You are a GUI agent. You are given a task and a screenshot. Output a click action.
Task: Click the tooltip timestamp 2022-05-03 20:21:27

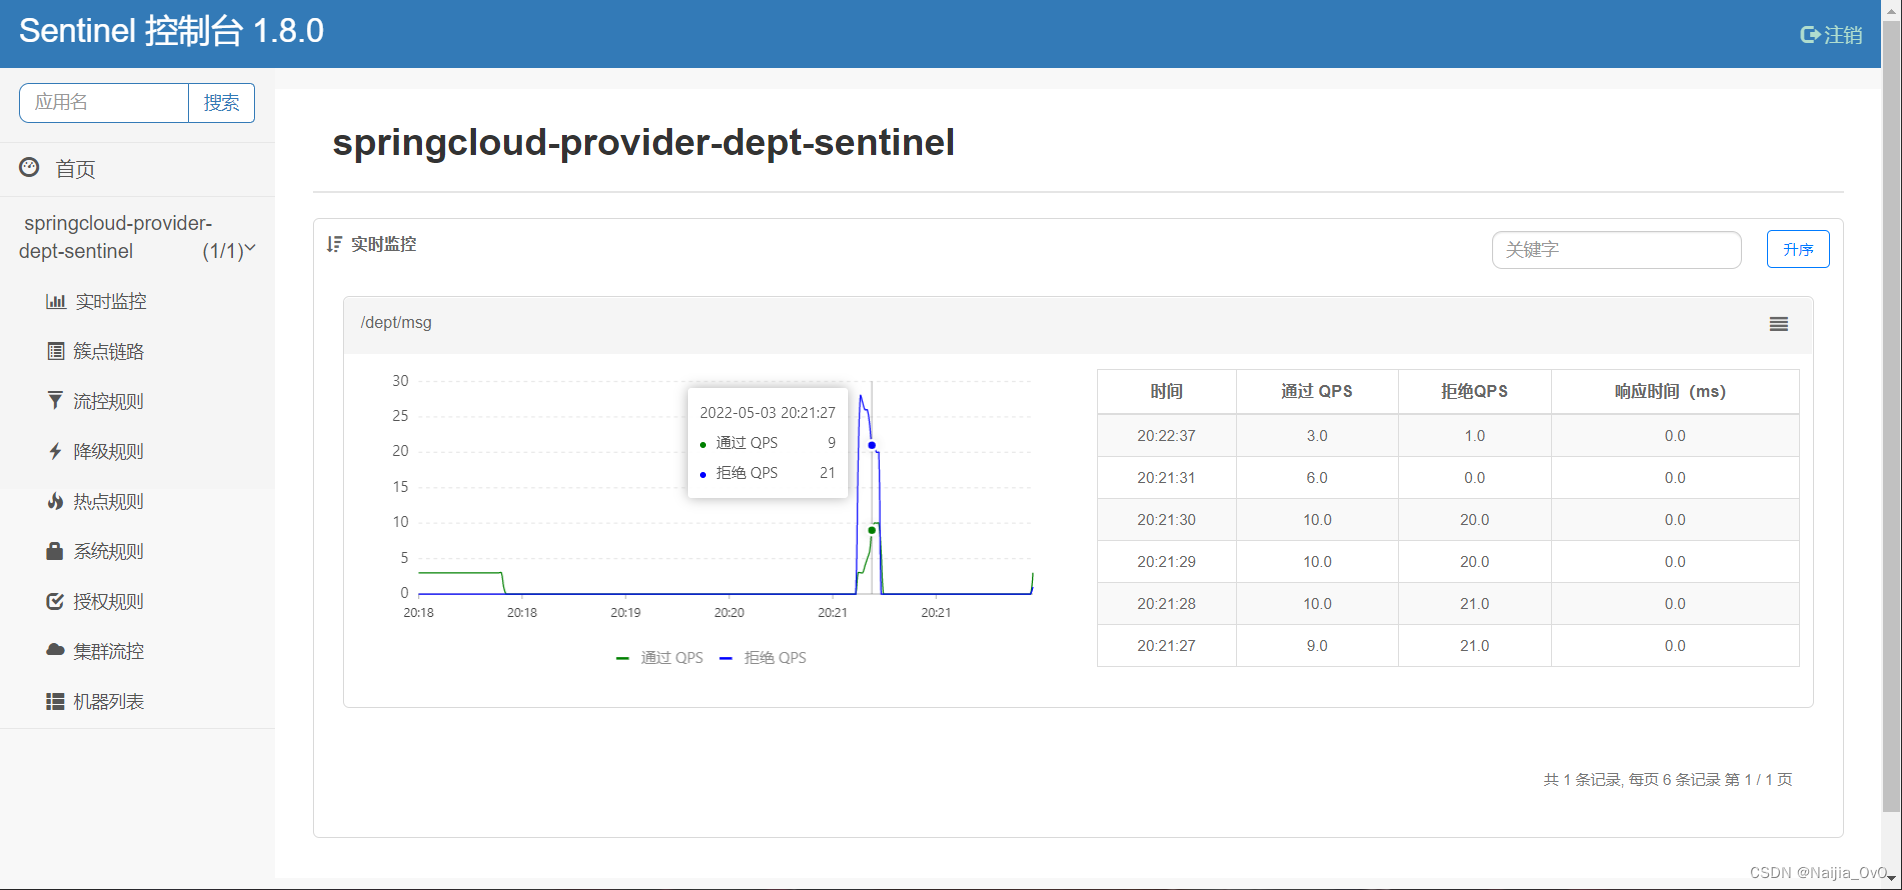(x=767, y=413)
